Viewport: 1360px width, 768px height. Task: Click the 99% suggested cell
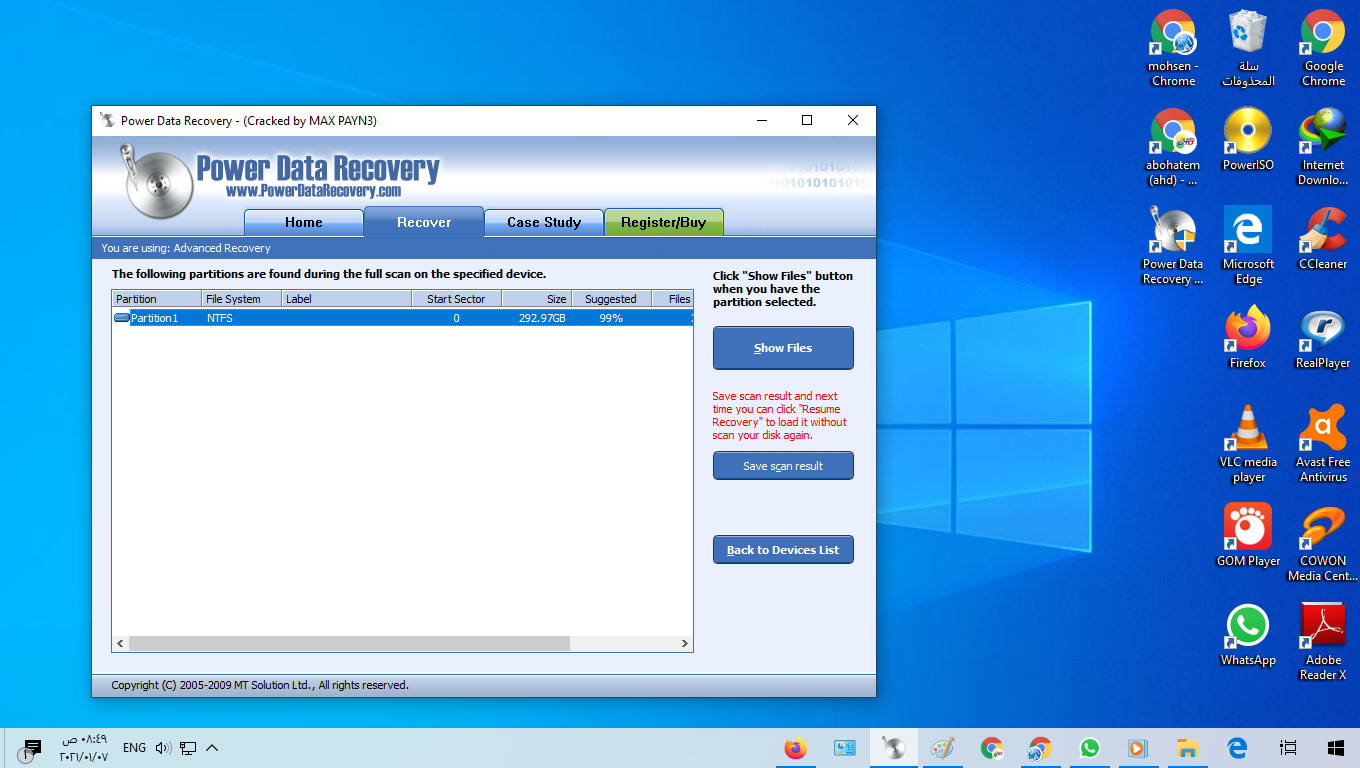tap(611, 318)
